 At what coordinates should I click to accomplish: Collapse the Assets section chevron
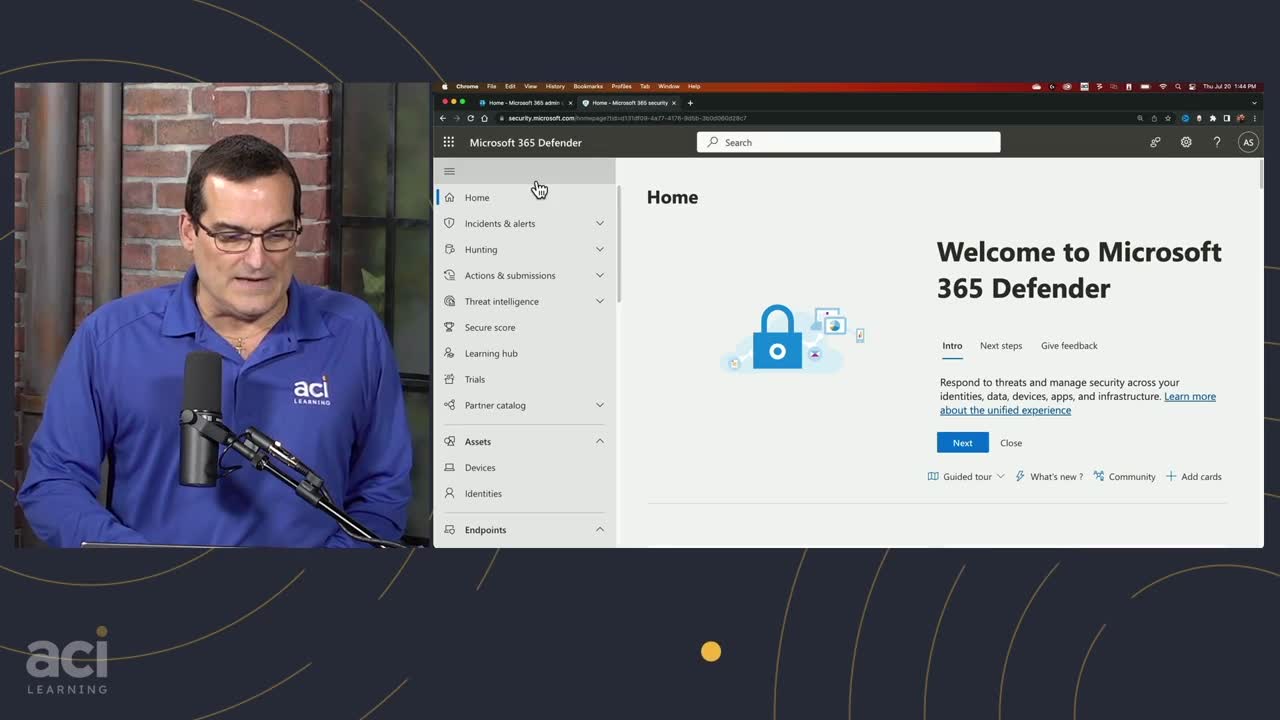tap(600, 441)
